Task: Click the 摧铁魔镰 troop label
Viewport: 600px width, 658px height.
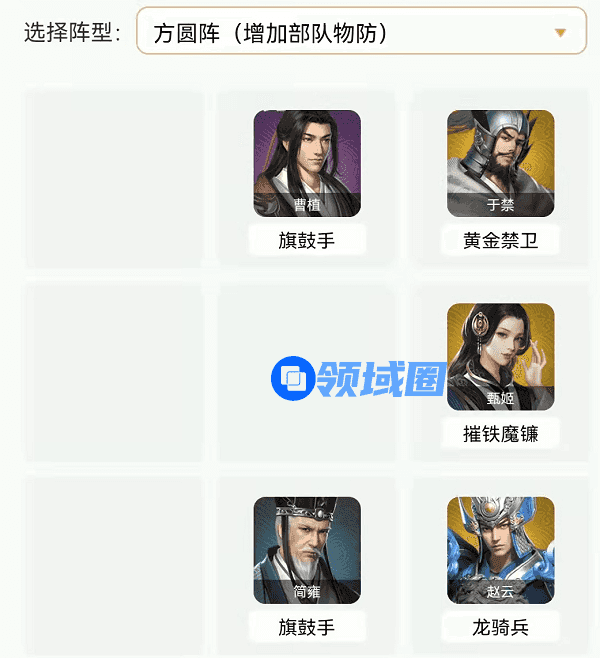Action: coord(501,433)
